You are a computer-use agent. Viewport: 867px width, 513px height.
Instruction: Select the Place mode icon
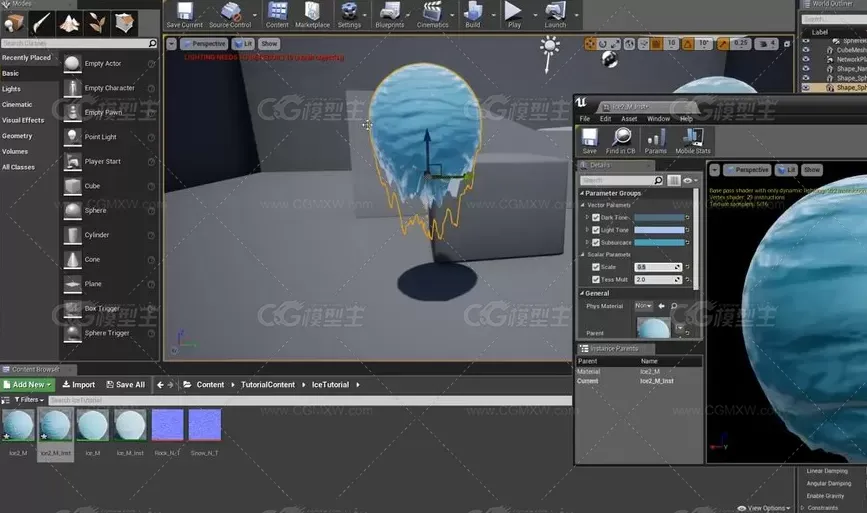[x=14, y=23]
